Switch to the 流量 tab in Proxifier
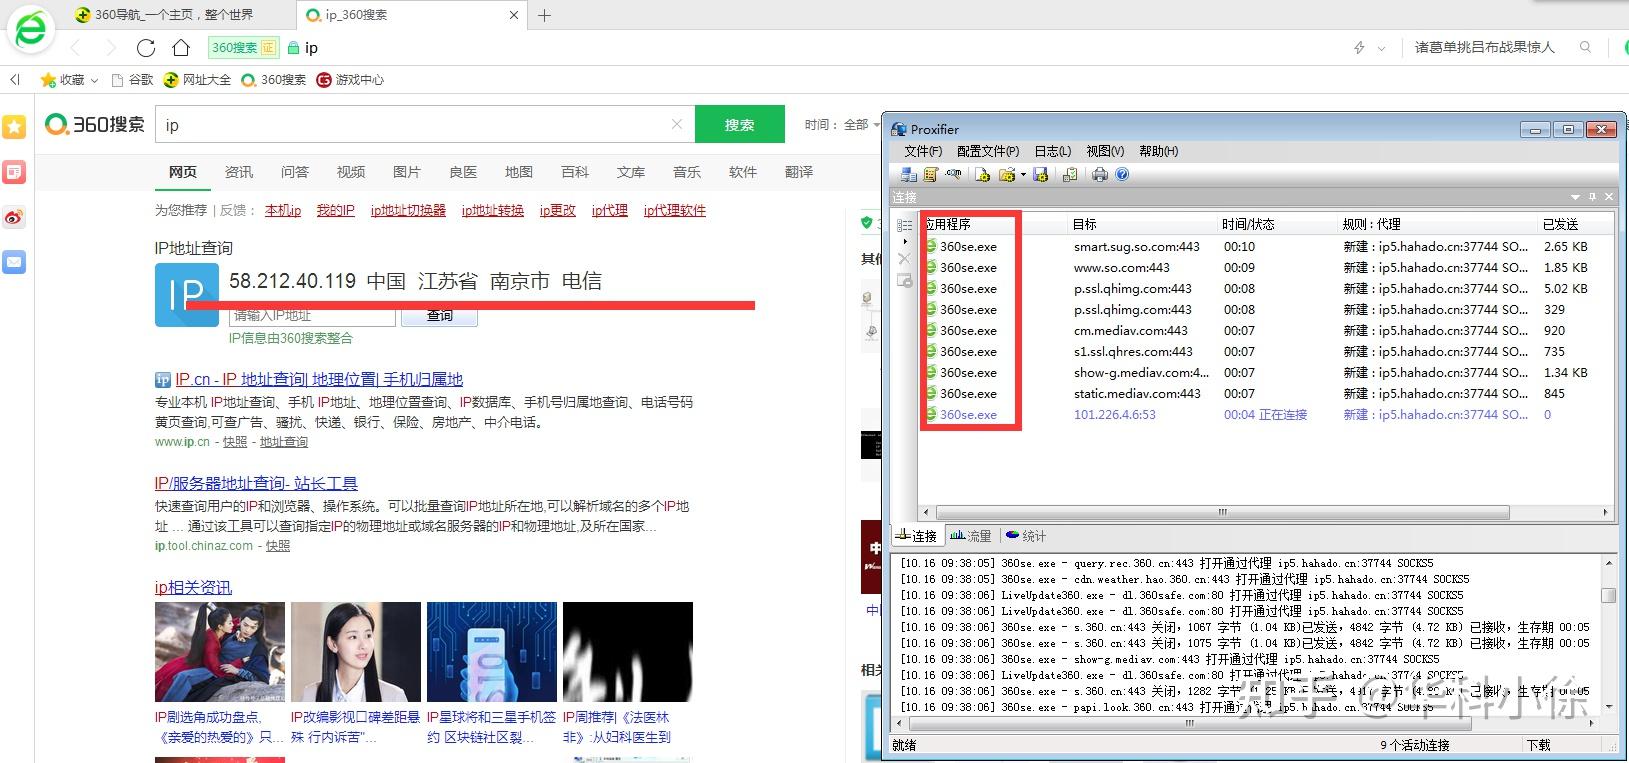 pos(971,536)
